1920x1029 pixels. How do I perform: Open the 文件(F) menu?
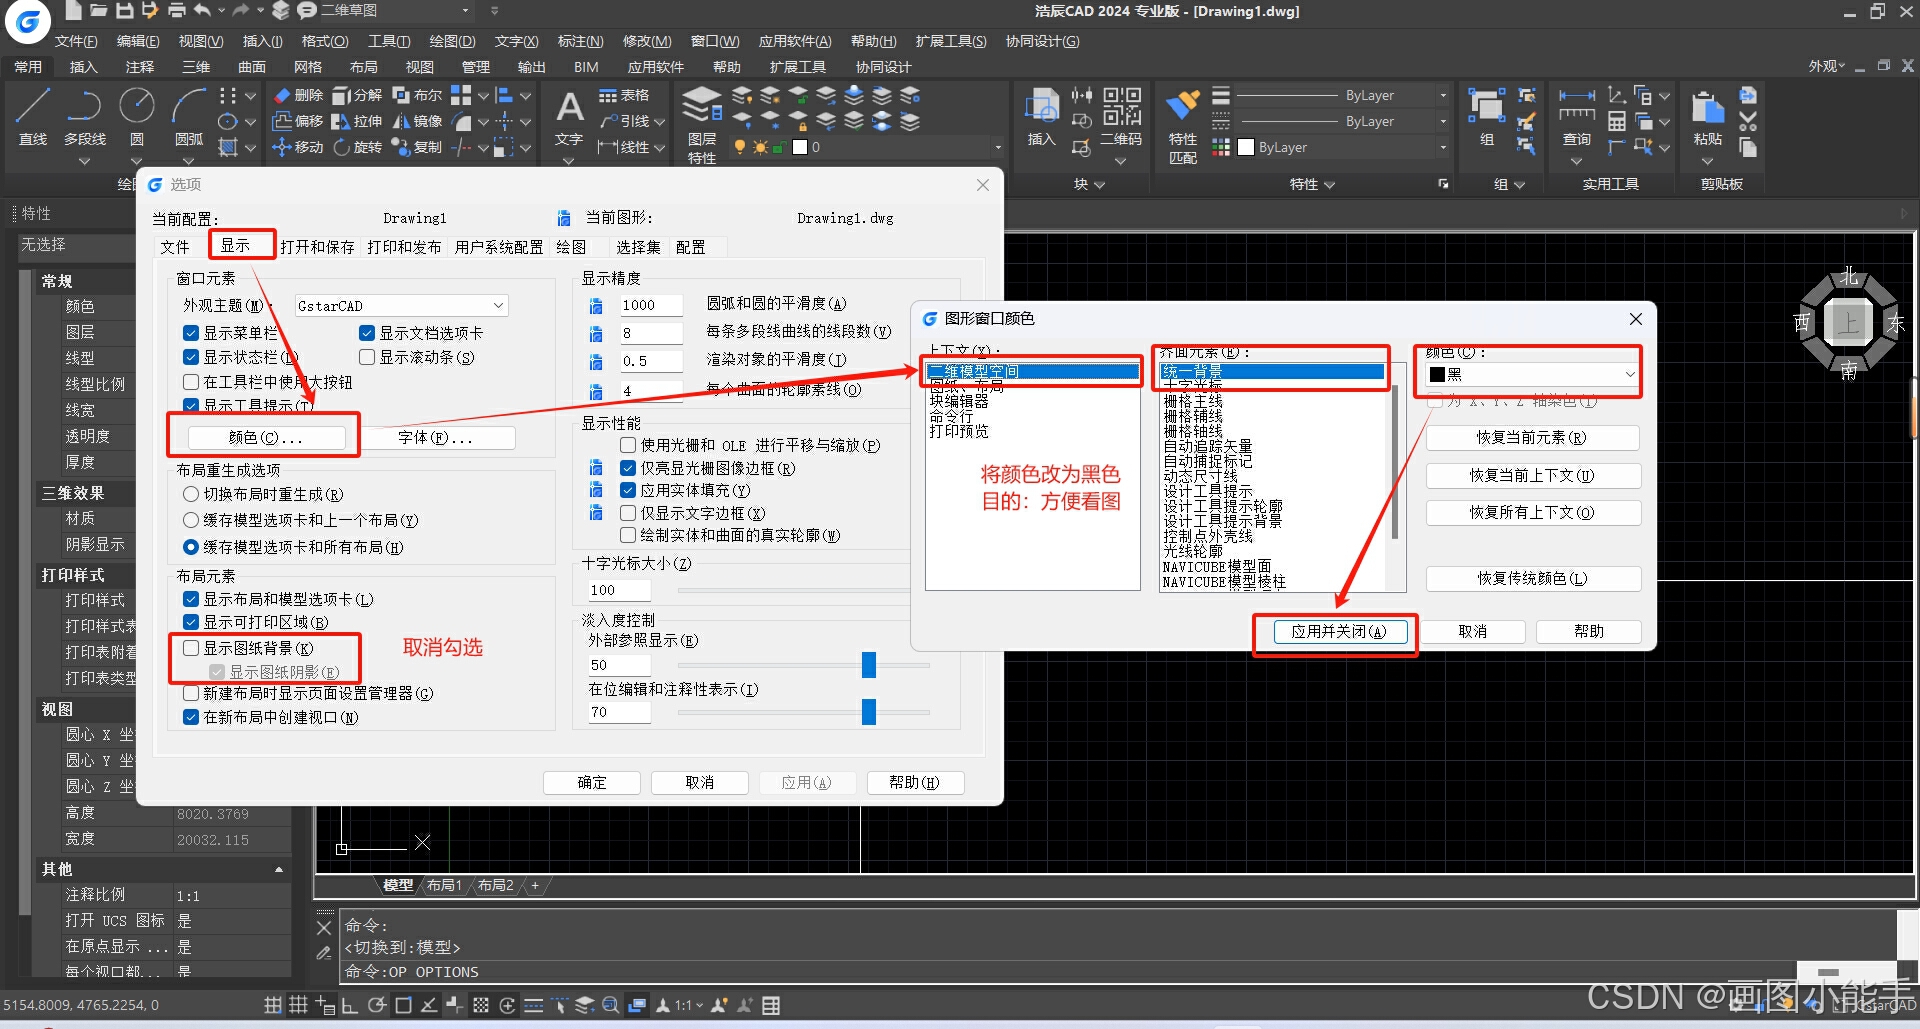(76, 41)
